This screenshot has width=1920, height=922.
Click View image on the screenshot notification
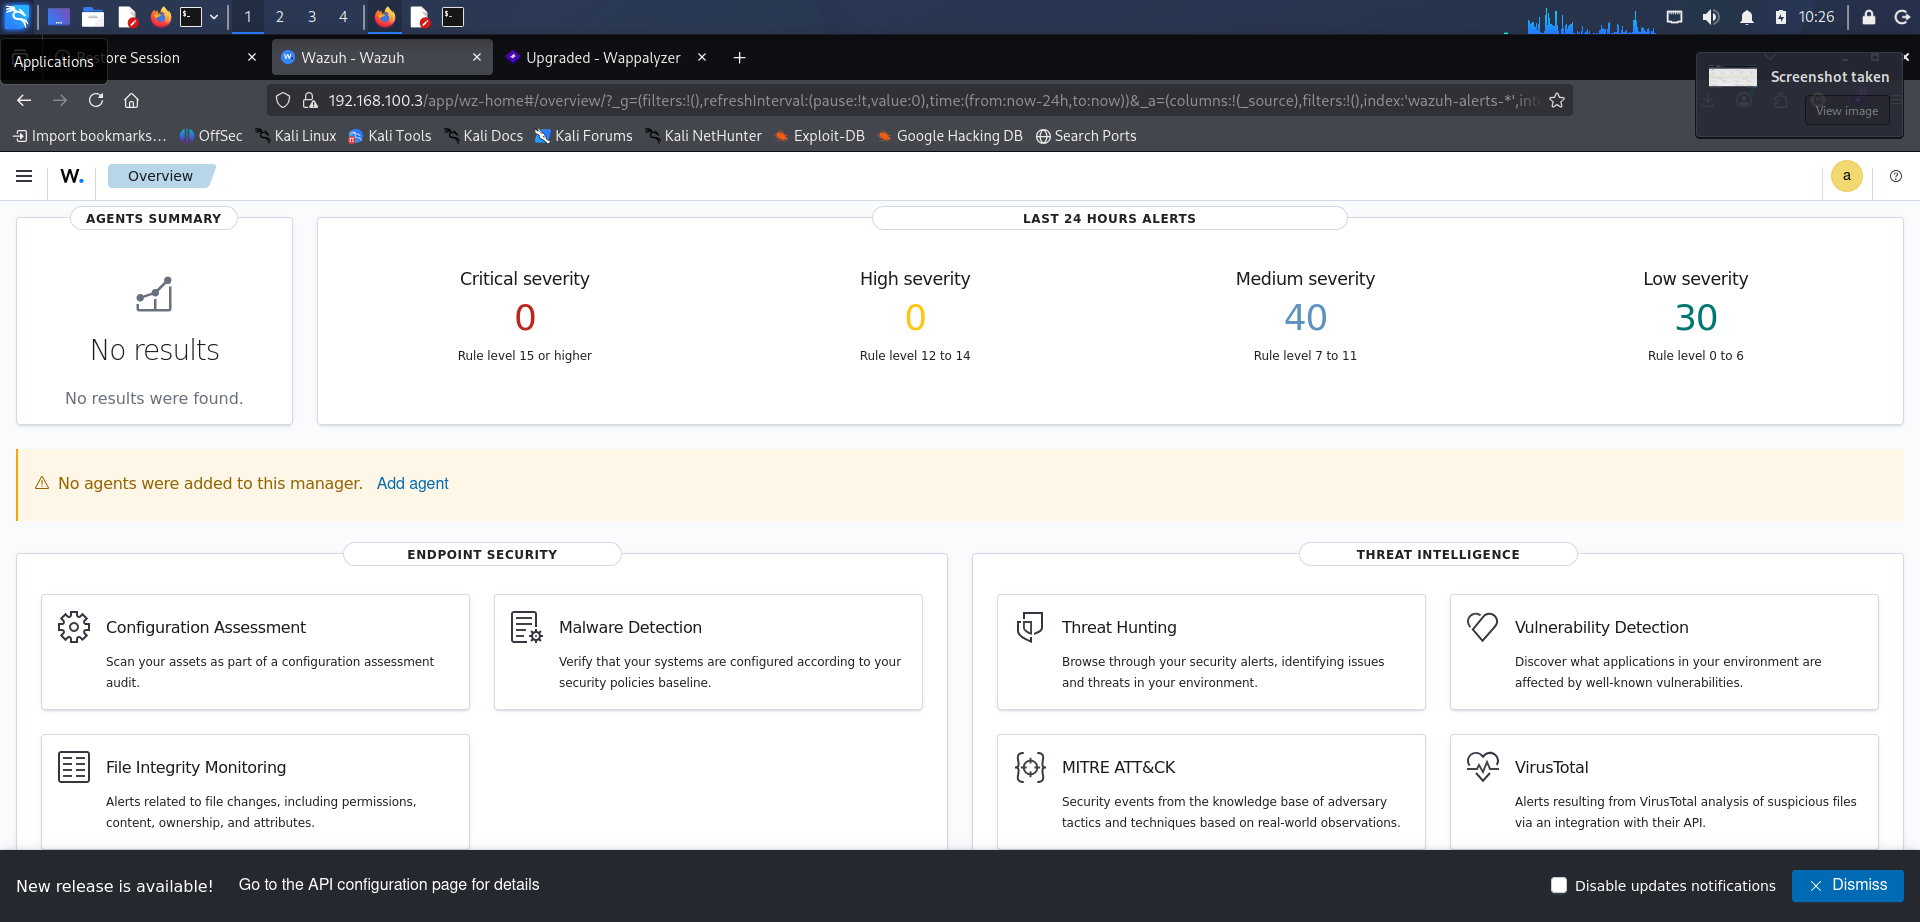[1846, 111]
